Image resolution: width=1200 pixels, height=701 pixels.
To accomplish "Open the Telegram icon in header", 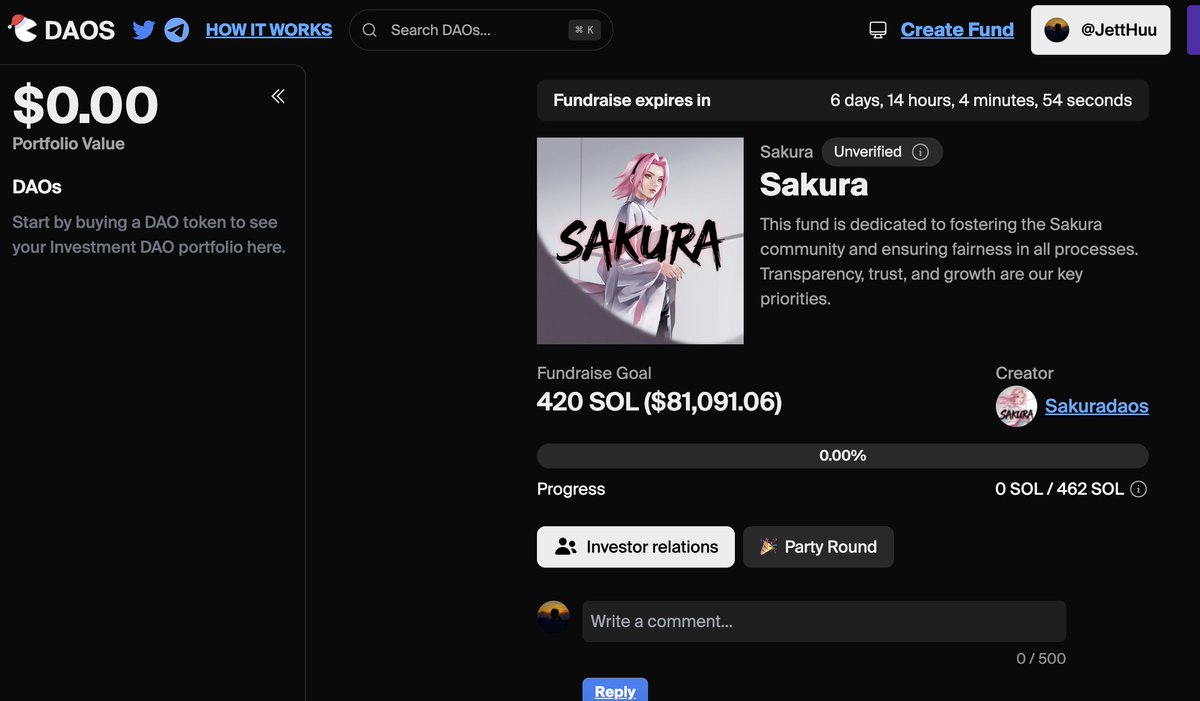I will (177, 30).
